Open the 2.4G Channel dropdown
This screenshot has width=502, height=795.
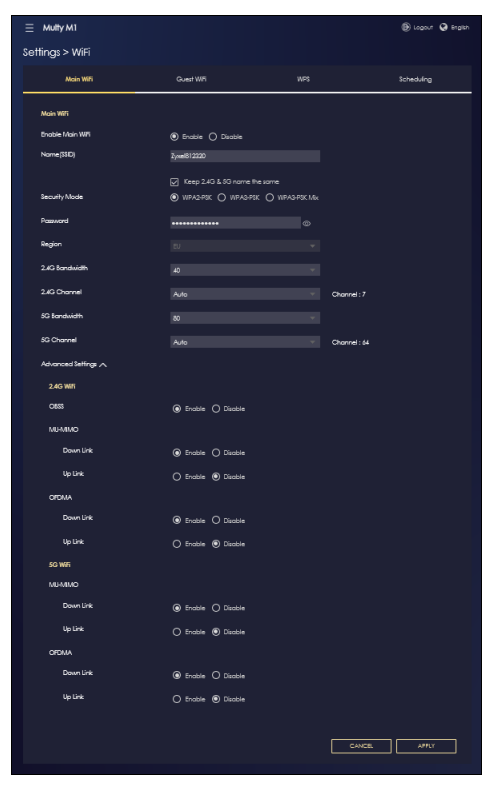[245, 294]
